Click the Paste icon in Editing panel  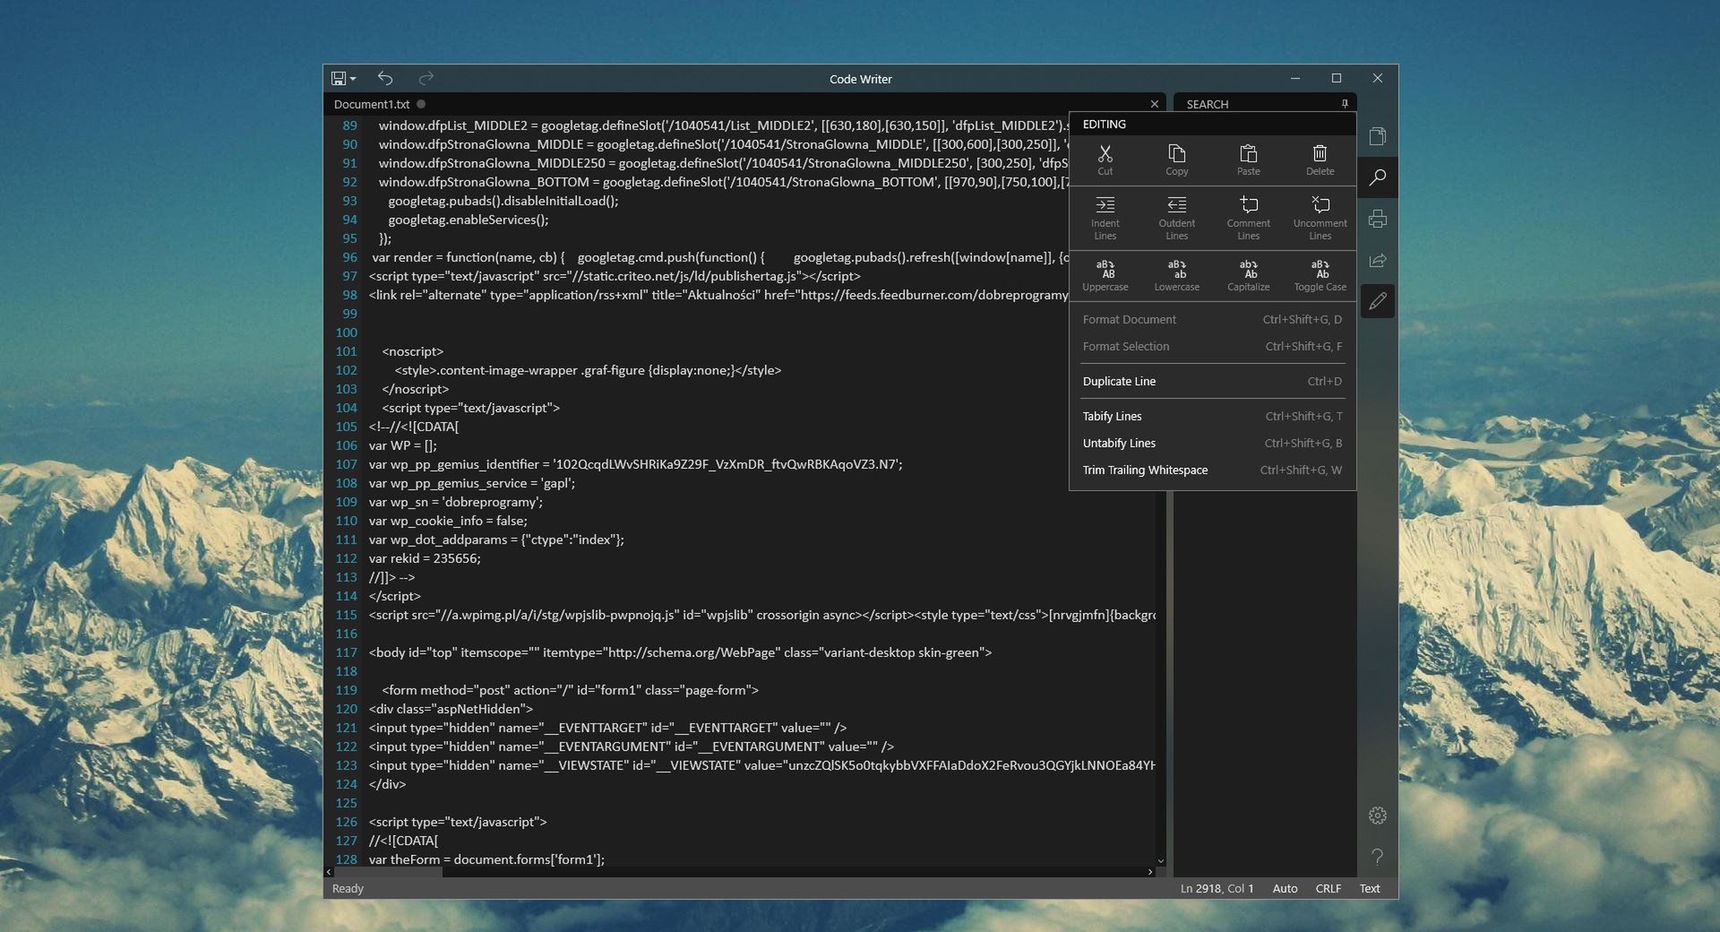point(1248,159)
